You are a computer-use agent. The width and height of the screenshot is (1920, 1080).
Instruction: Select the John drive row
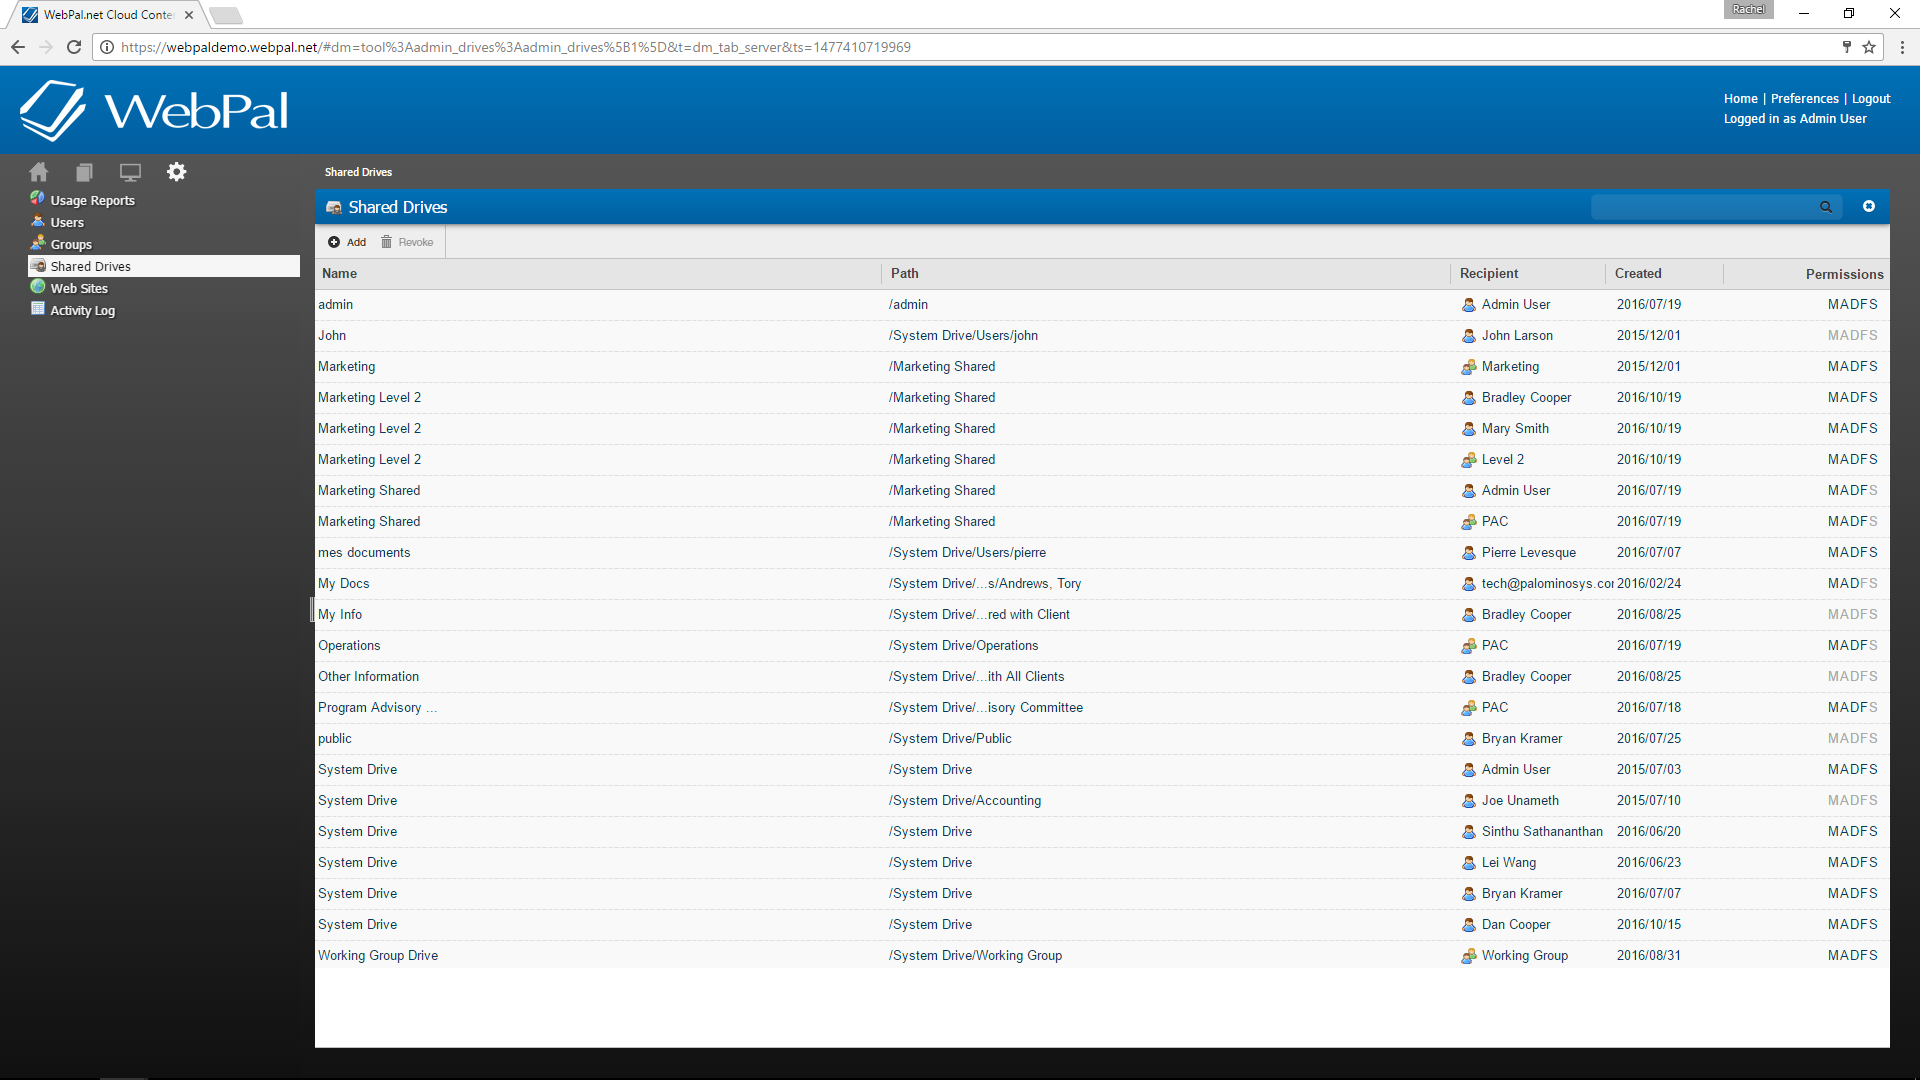point(1102,336)
